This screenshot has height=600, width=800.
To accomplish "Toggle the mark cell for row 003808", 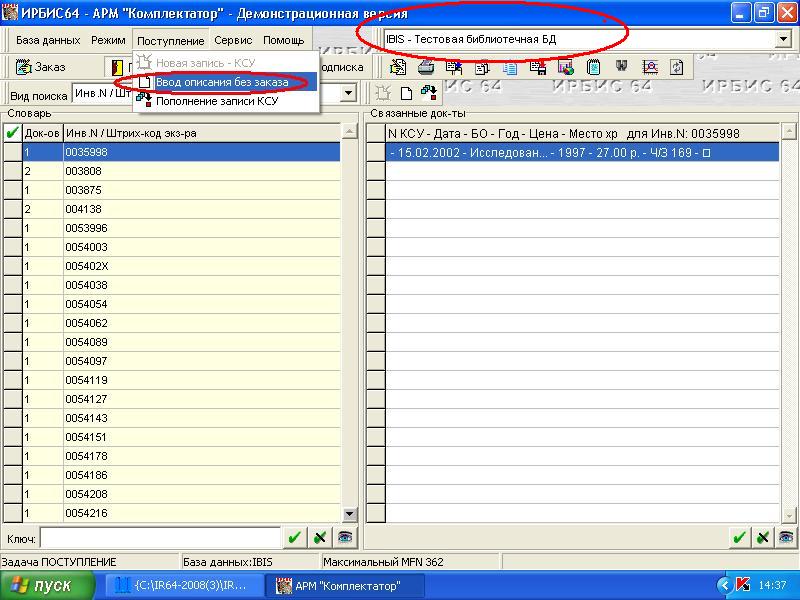I will coord(12,171).
